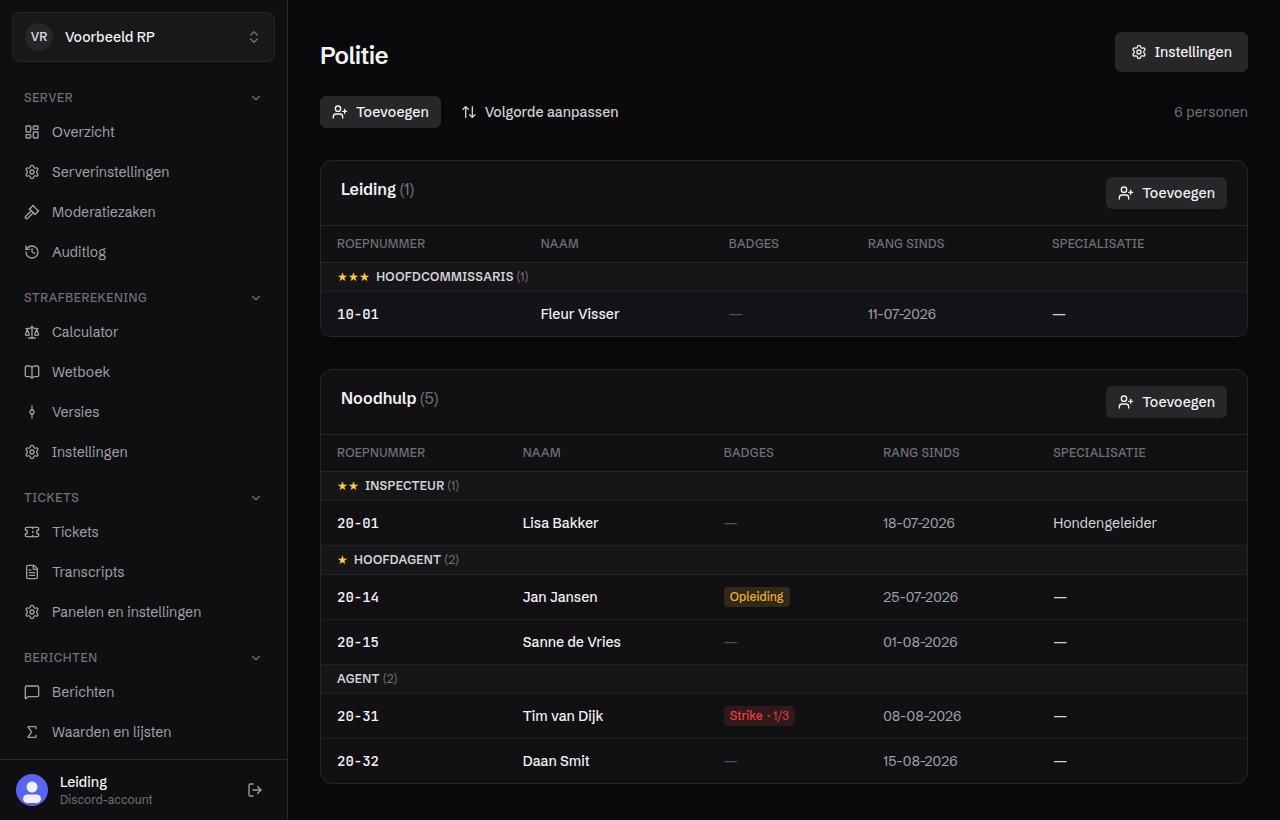This screenshot has height=820, width=1280.
Task: Click roepnummer 20-32
Action: coord(358,761)
